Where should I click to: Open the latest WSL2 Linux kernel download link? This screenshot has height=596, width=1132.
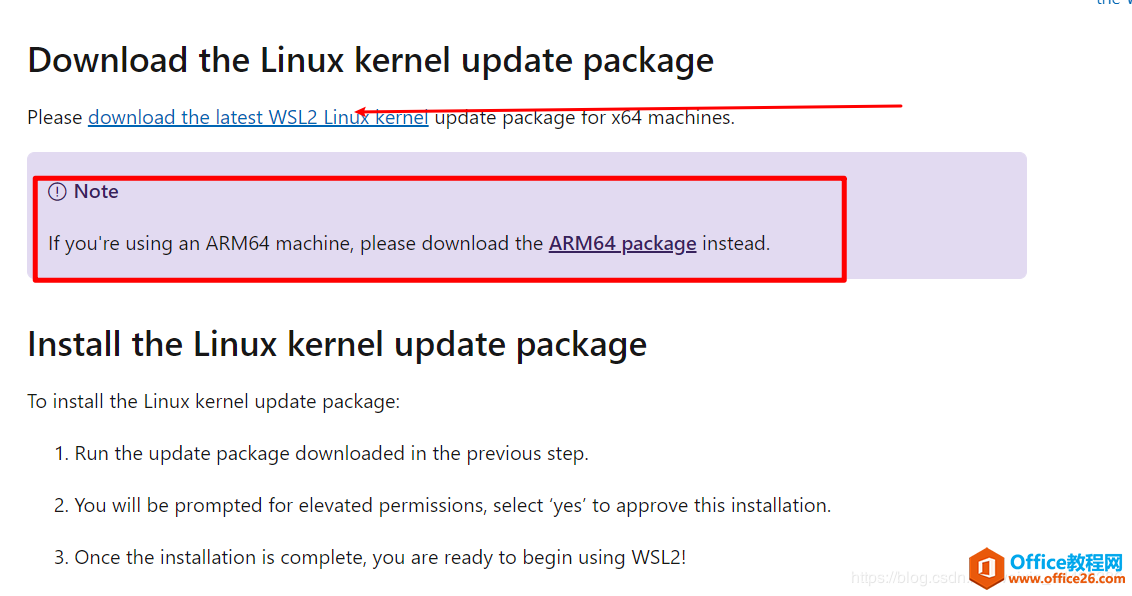[x=258, y=118]
